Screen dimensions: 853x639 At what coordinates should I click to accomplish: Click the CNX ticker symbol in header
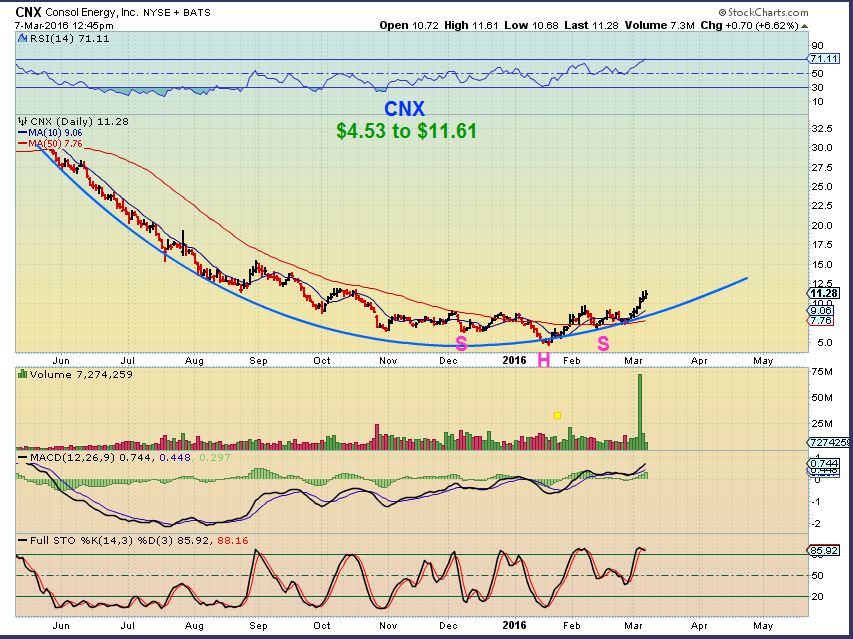click(x=28, y=12)
